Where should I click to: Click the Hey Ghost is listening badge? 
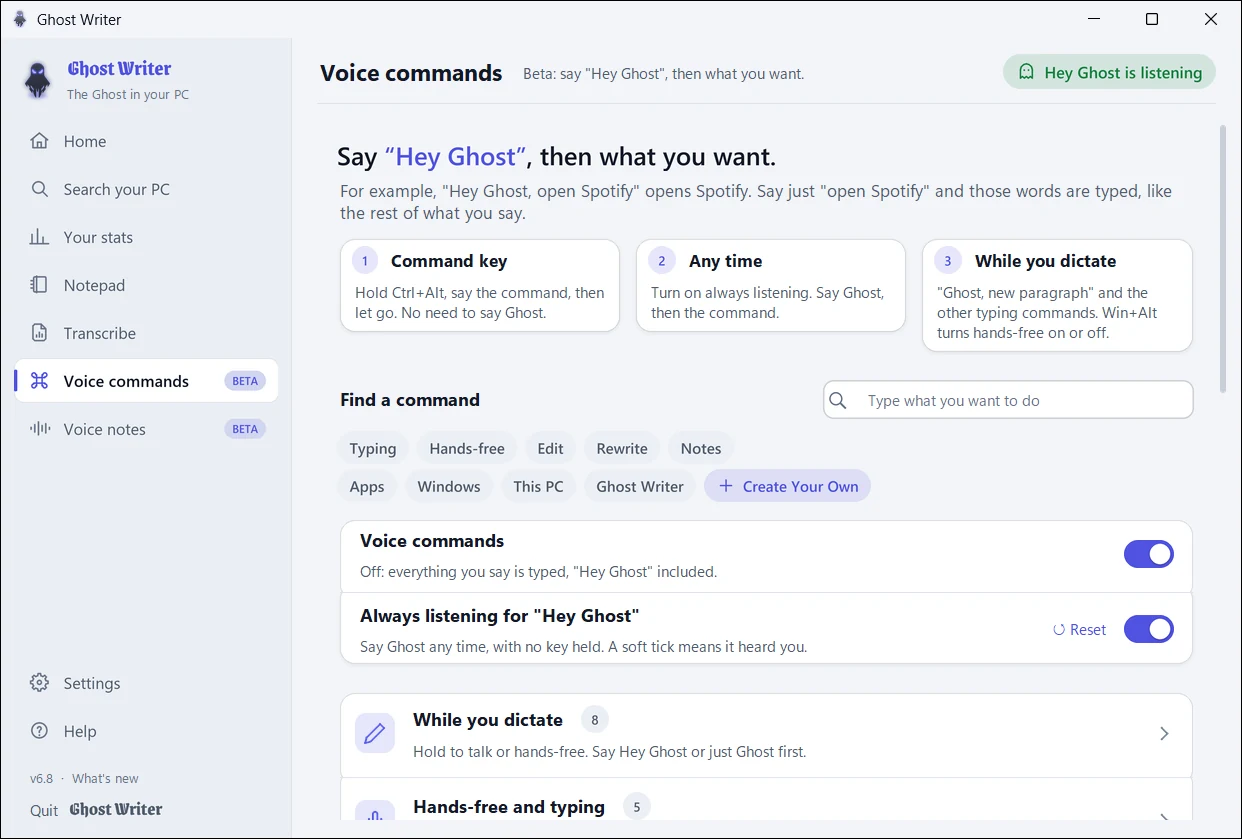pos(1110,72)
